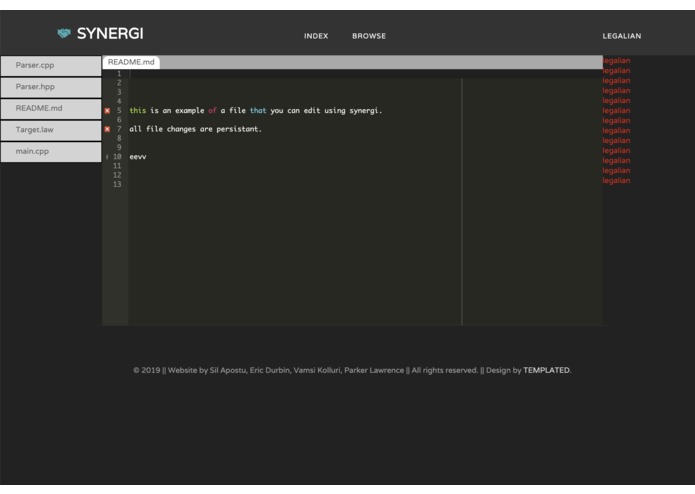Screen dimensions: 695x494
Task: Click the error marker on line 7
Action: coord(107,129)
